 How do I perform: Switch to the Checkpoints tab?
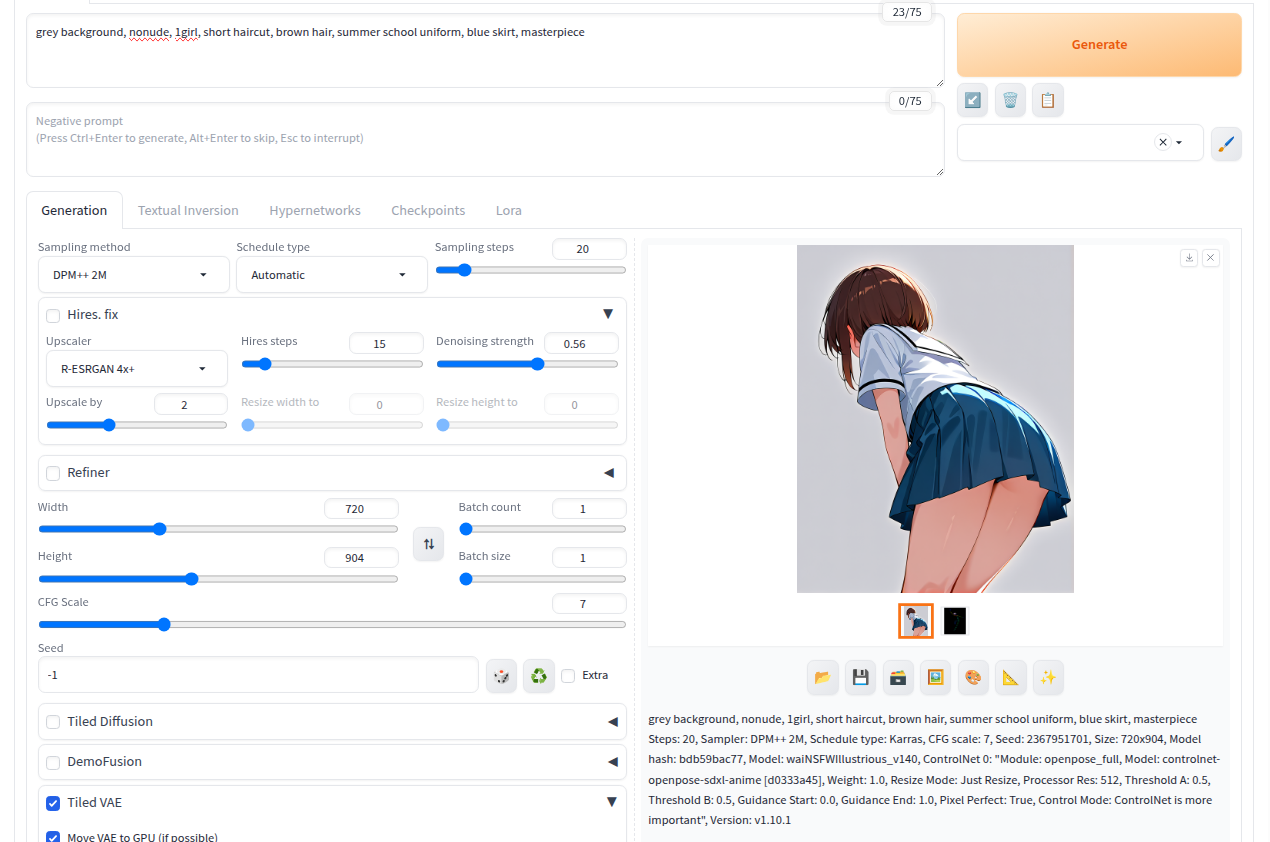[x=428, y=210]
